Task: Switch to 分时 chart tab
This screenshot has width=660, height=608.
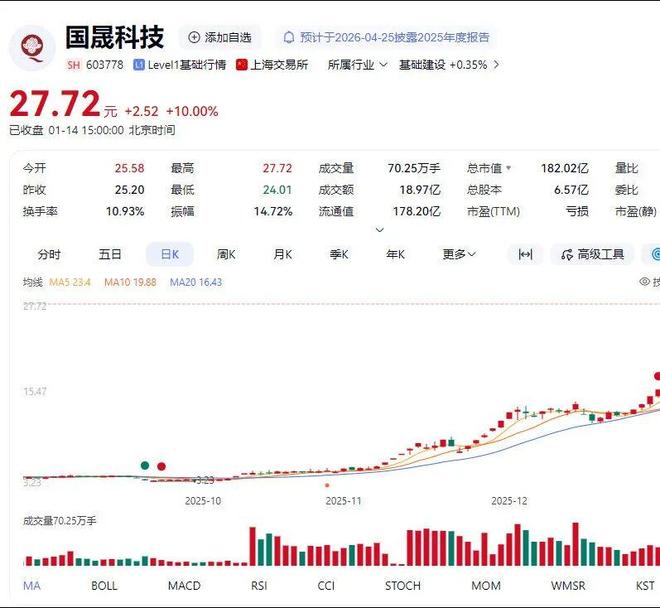Action: pos(49,254)
